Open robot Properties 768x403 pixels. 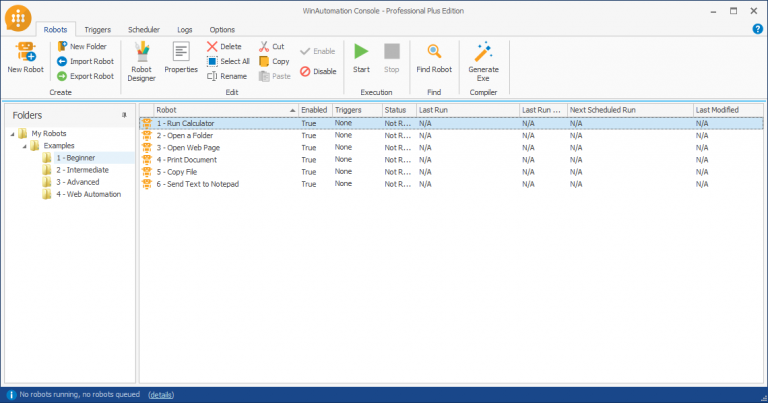tap(181, 58)
